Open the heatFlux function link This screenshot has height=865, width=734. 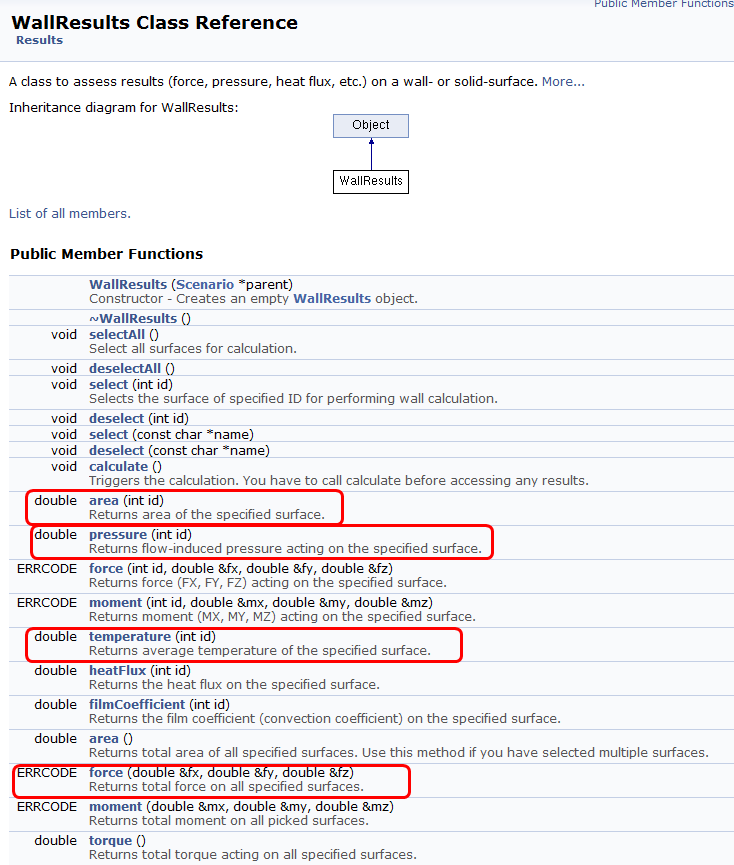(117, 671)
